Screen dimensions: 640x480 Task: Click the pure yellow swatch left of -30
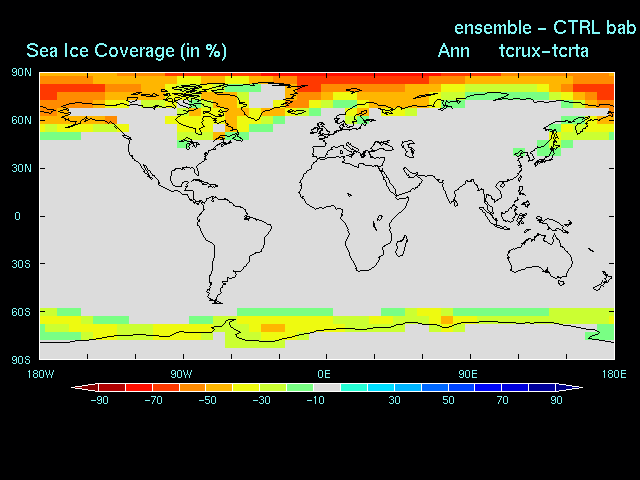(246, 387)
